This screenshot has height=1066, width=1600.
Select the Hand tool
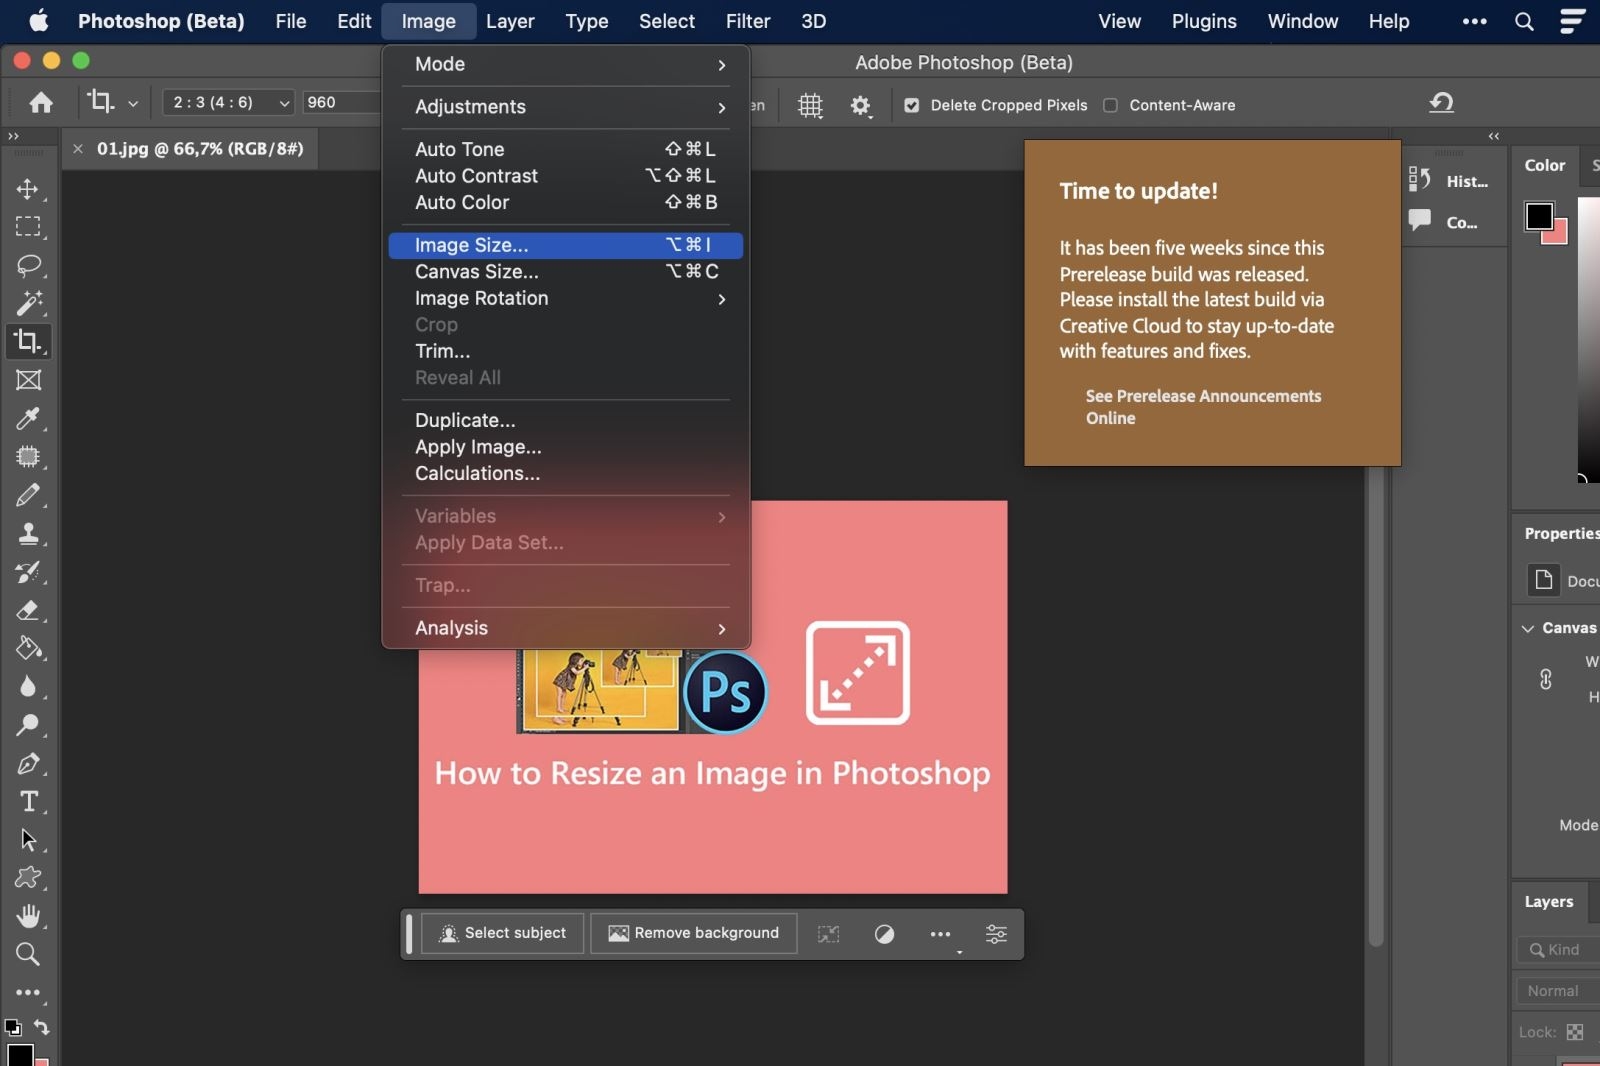point(28,916)
